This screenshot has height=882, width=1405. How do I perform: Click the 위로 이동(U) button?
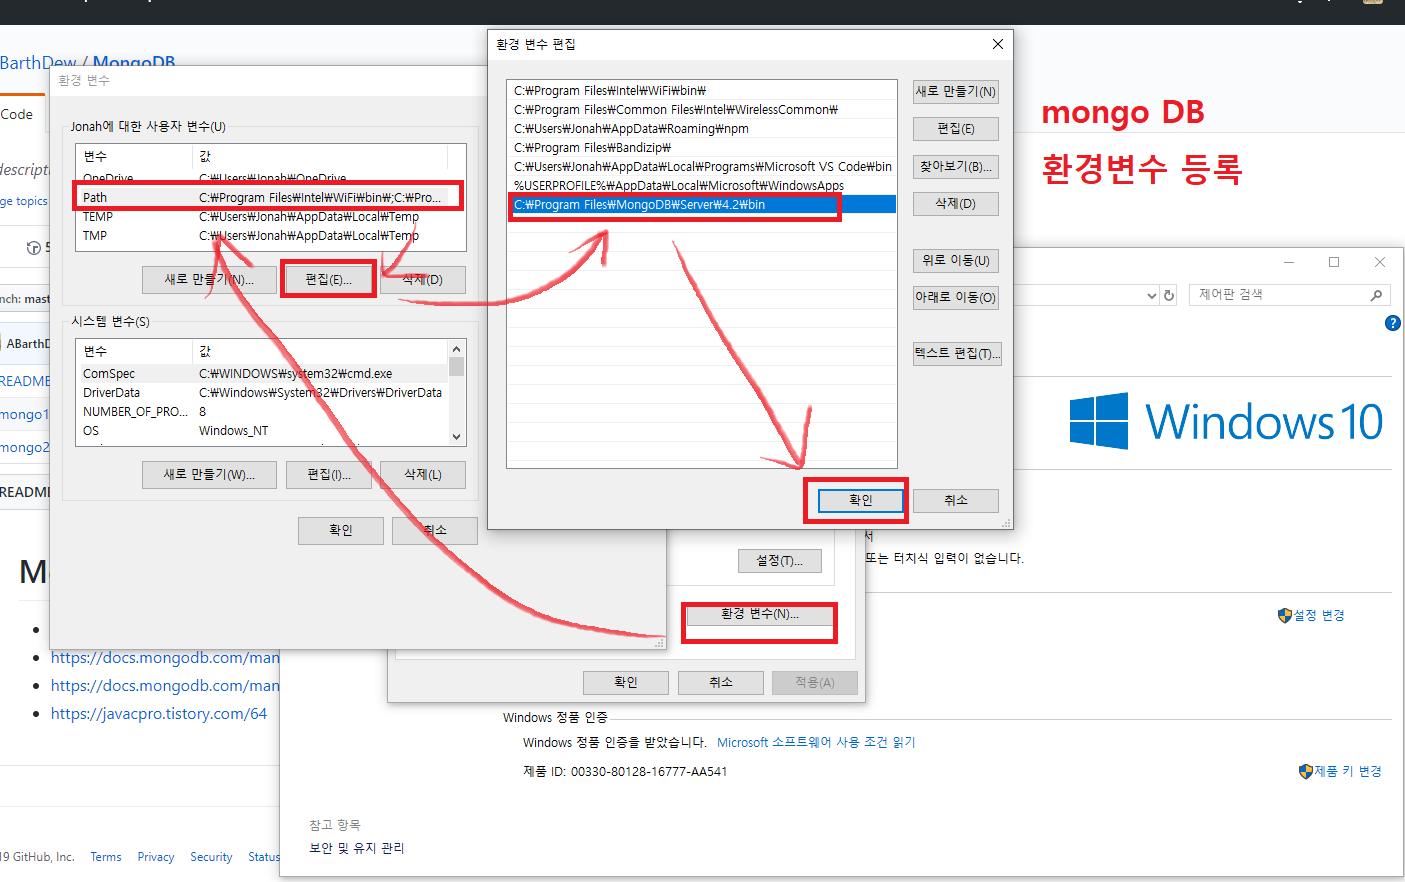955,260
